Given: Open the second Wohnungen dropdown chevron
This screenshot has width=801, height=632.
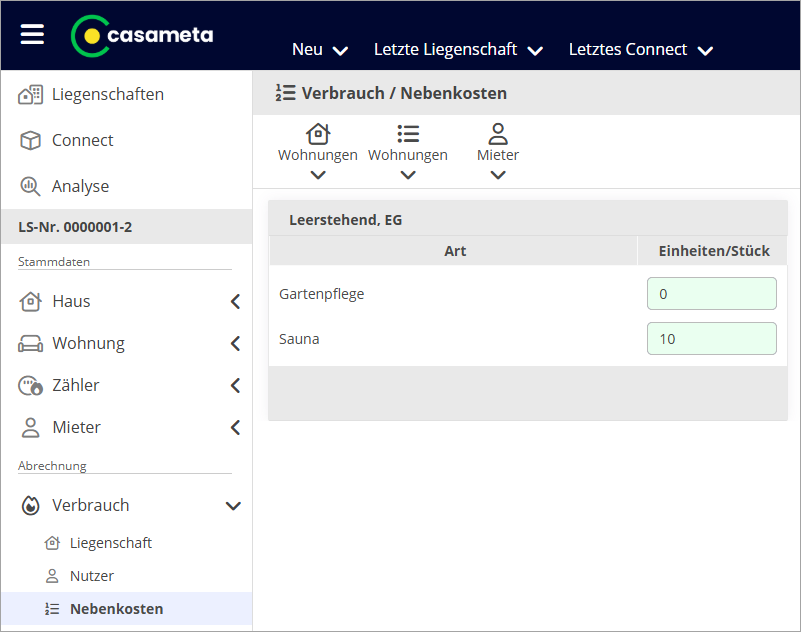Looking at the screenshot, I should point(408,175).
